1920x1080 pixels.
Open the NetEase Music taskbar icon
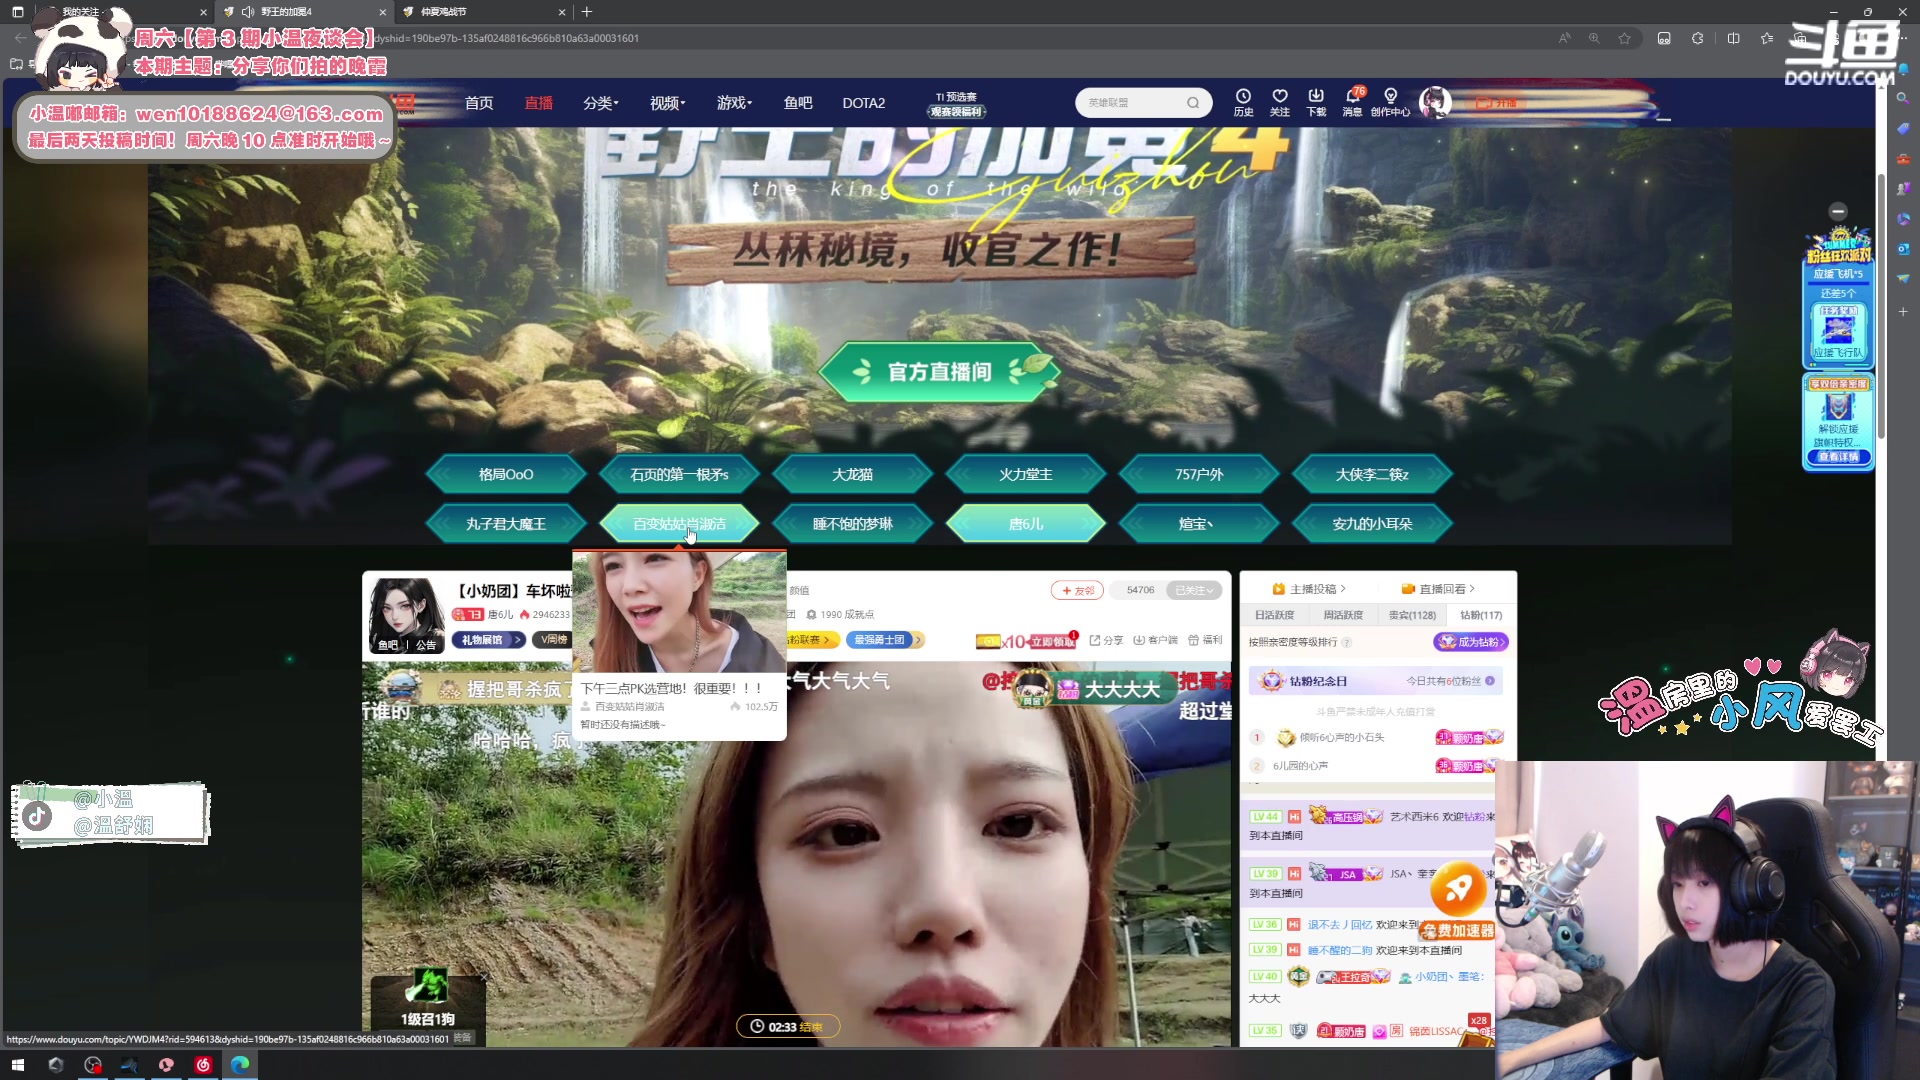(x=203, y=1065)
